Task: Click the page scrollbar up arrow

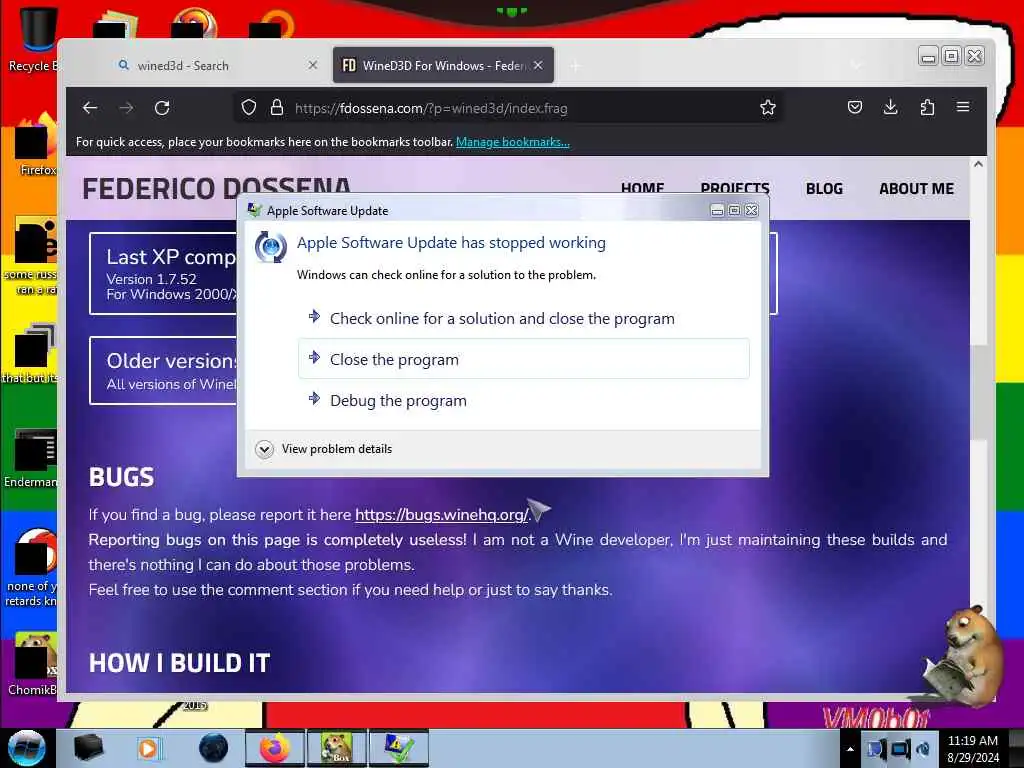Action: 978,165
